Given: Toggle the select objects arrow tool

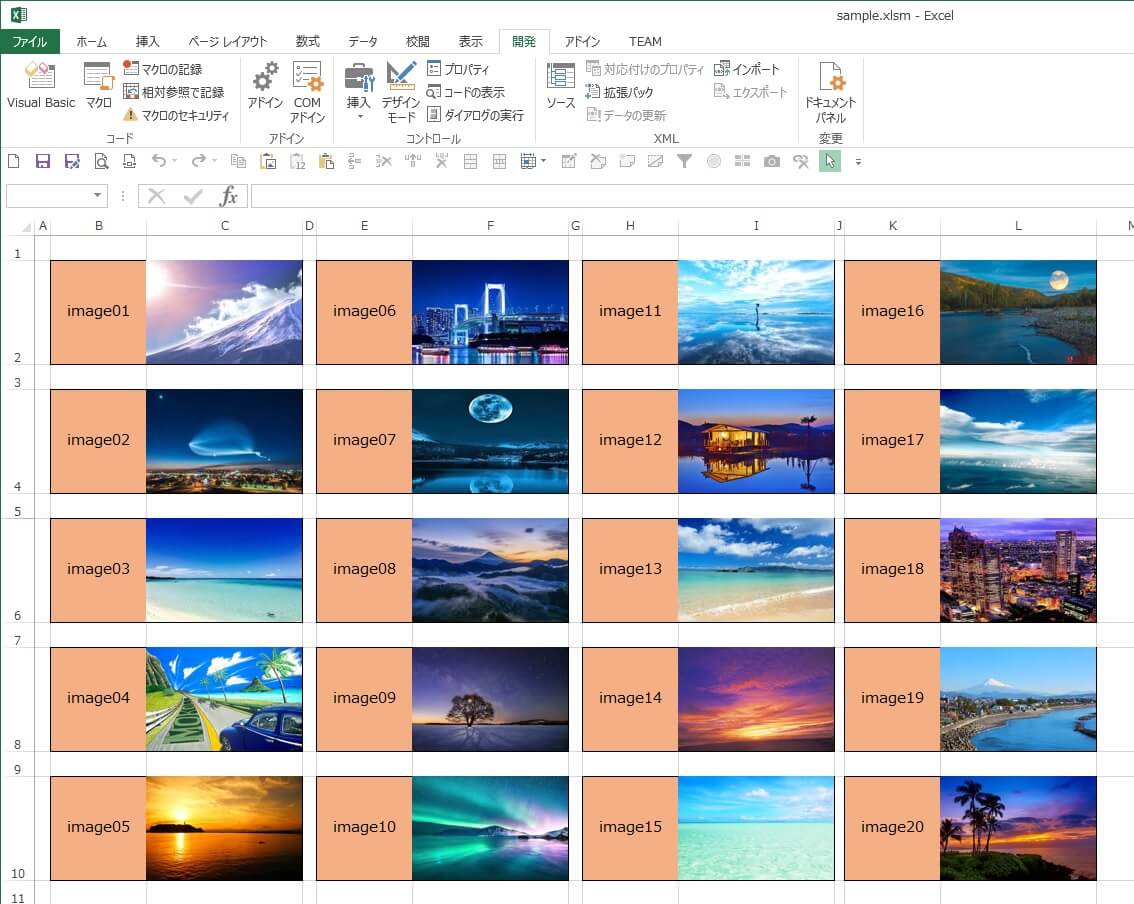Looking at the screenshot, I should tap(829, 161).
